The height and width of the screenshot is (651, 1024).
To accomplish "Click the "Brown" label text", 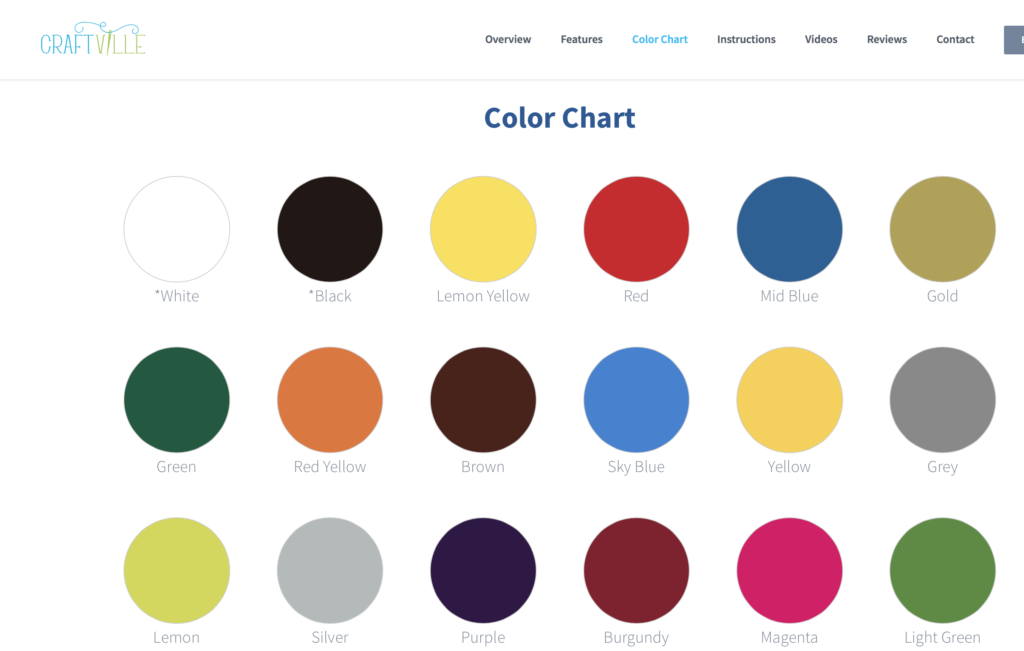I will tap(483, 467).
